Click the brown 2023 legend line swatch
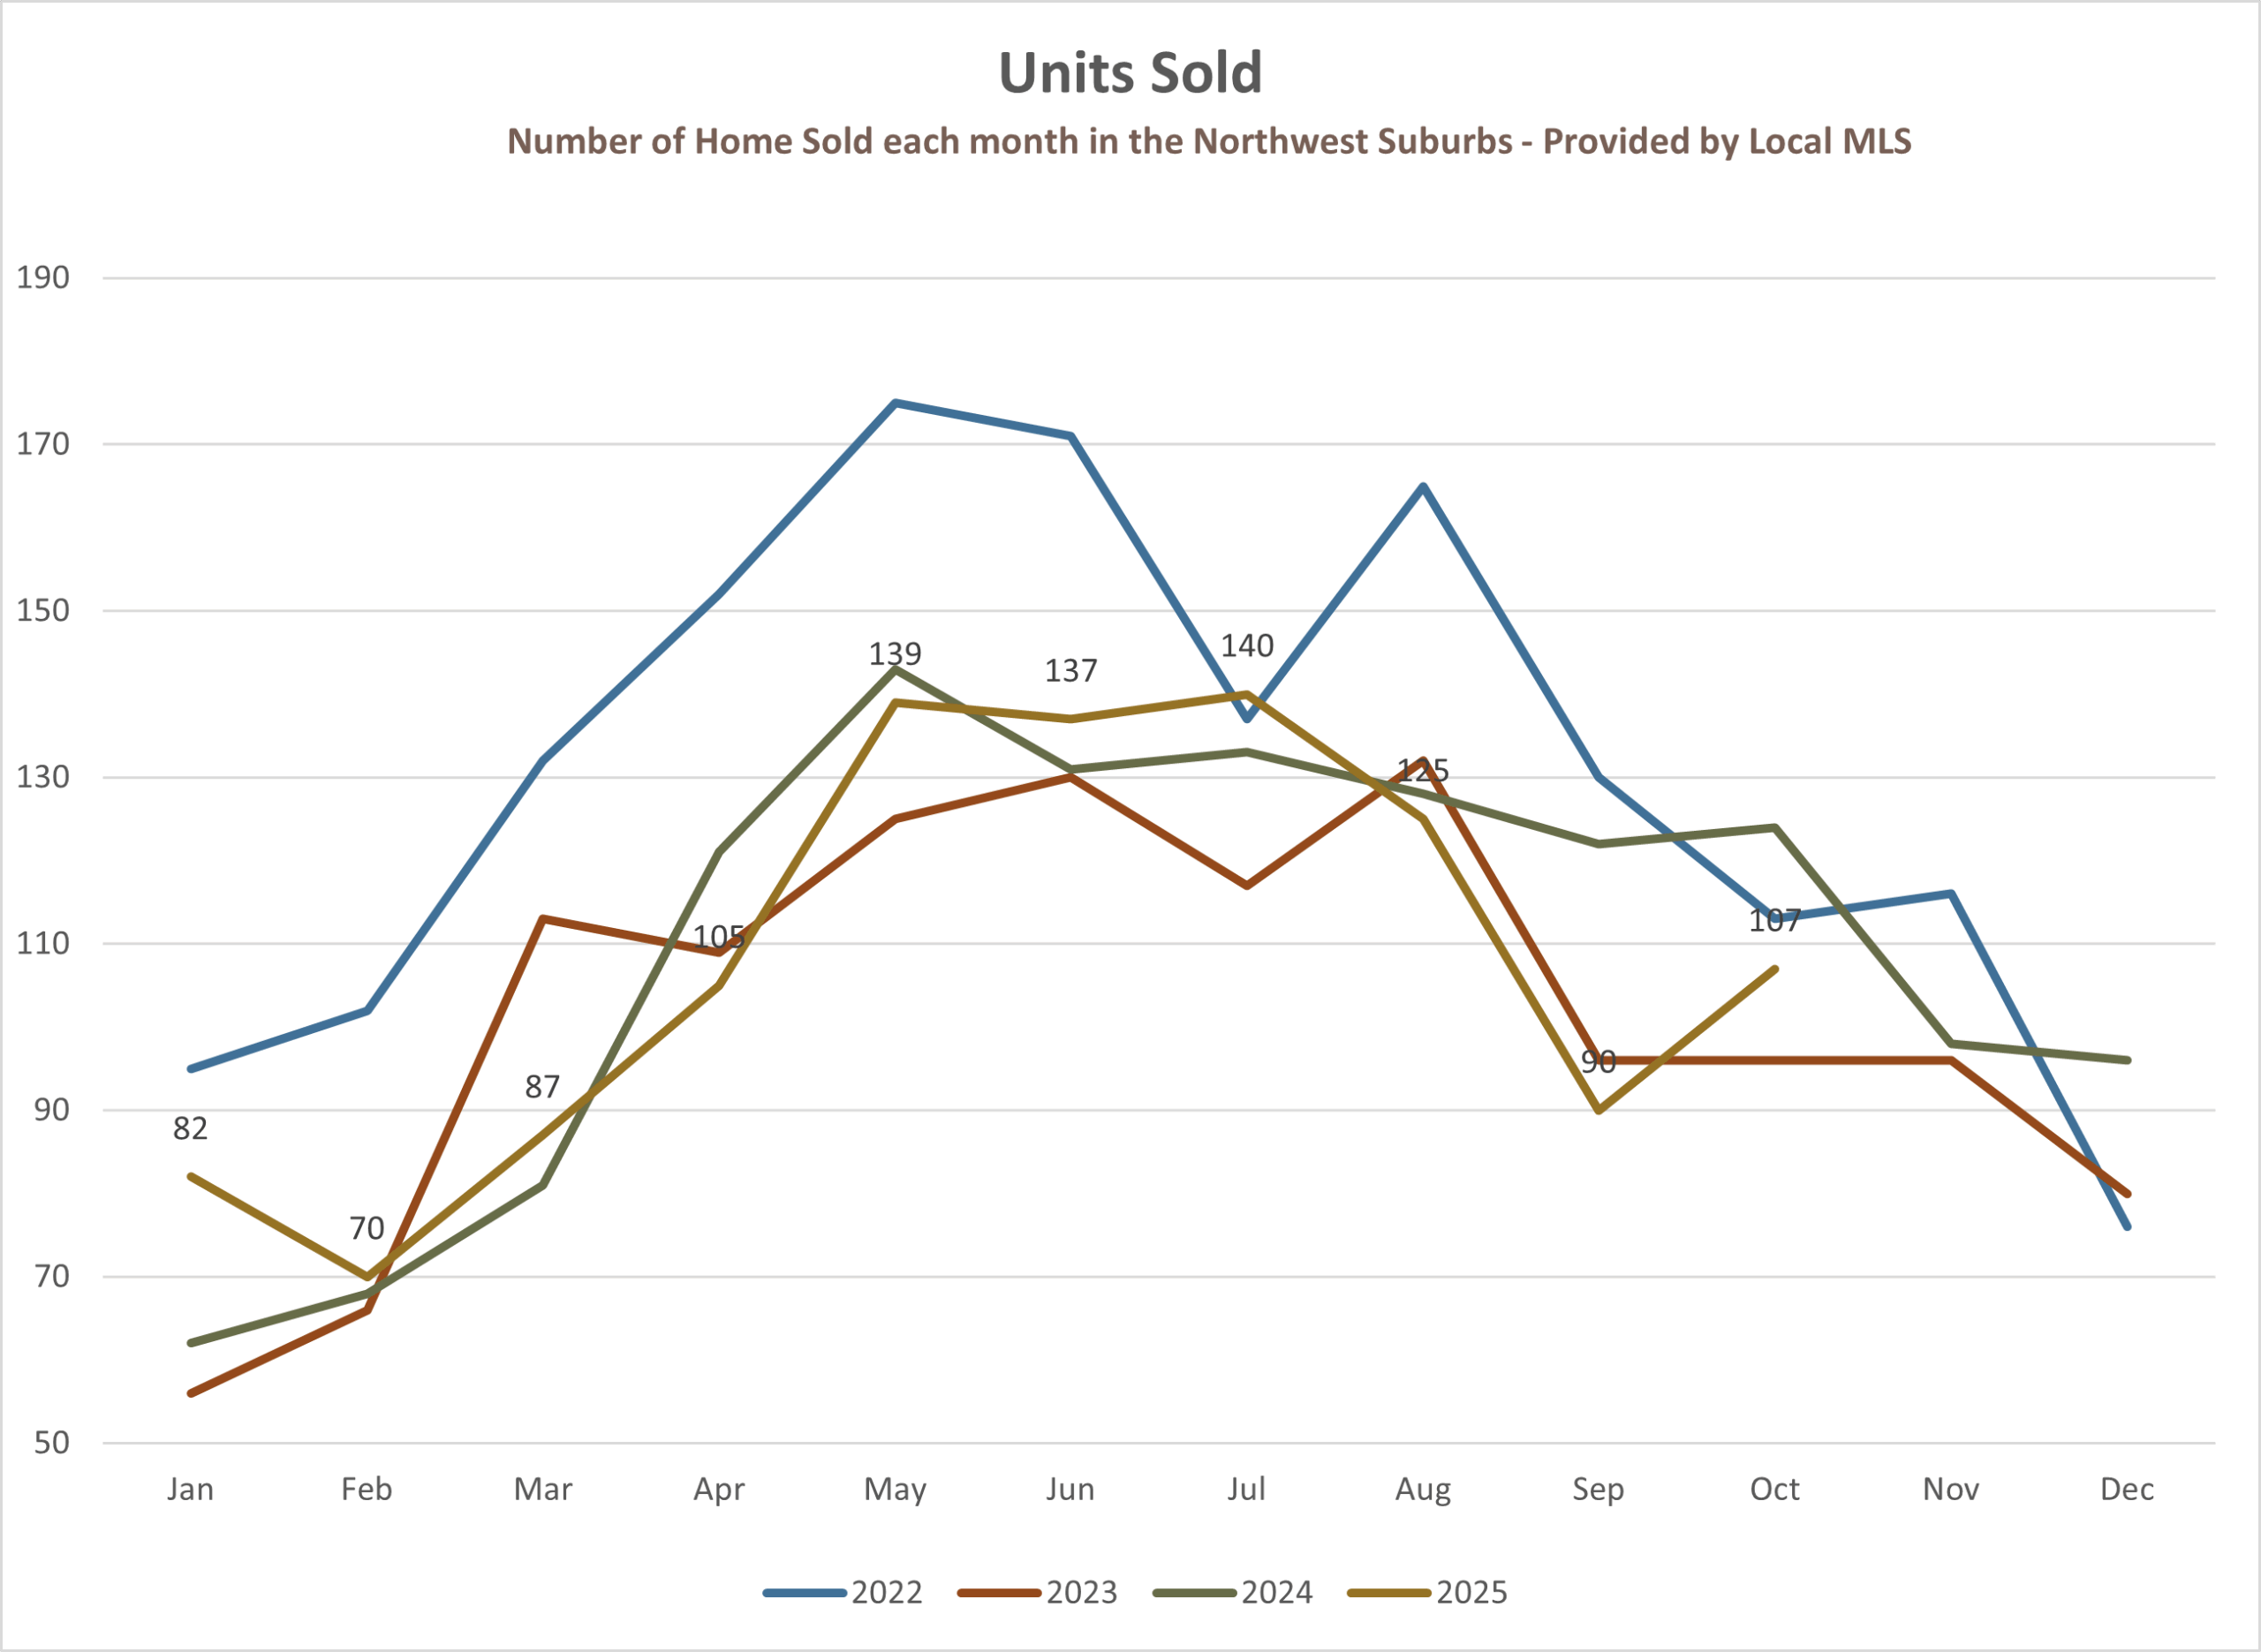 999,1593
